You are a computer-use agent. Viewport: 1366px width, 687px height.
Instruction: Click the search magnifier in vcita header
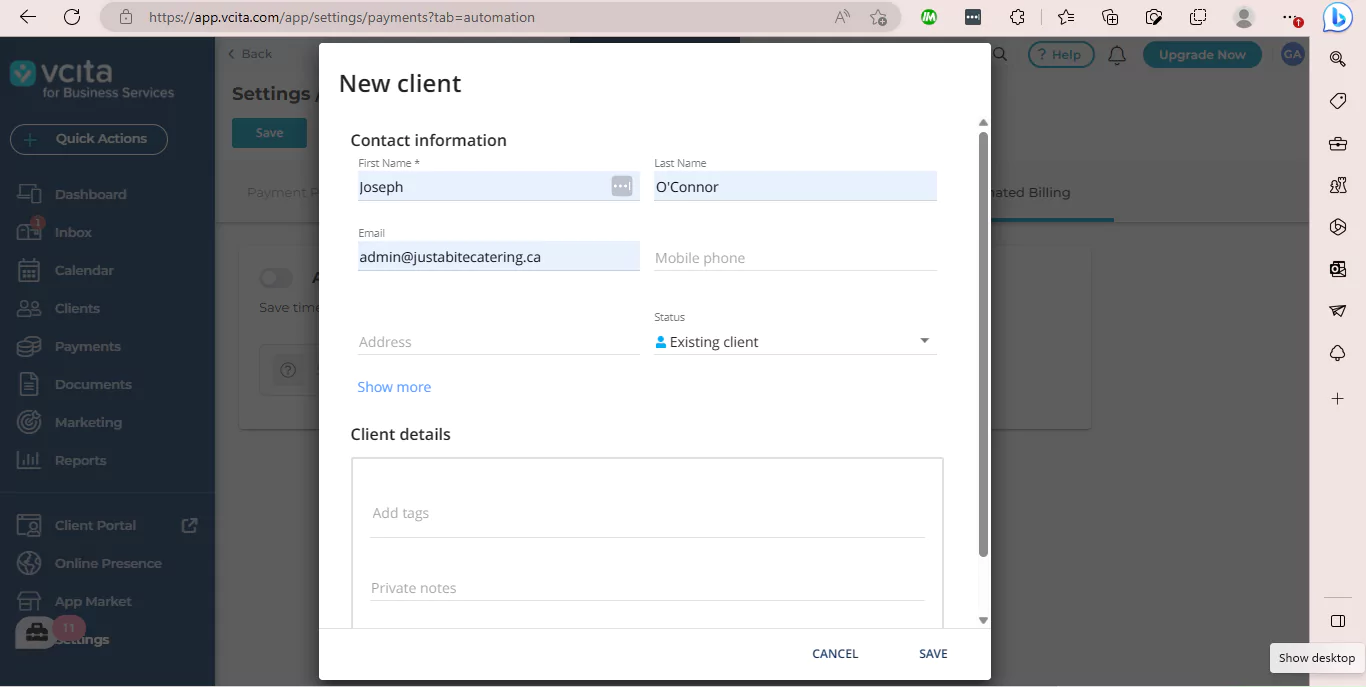(x=999, y=55)
